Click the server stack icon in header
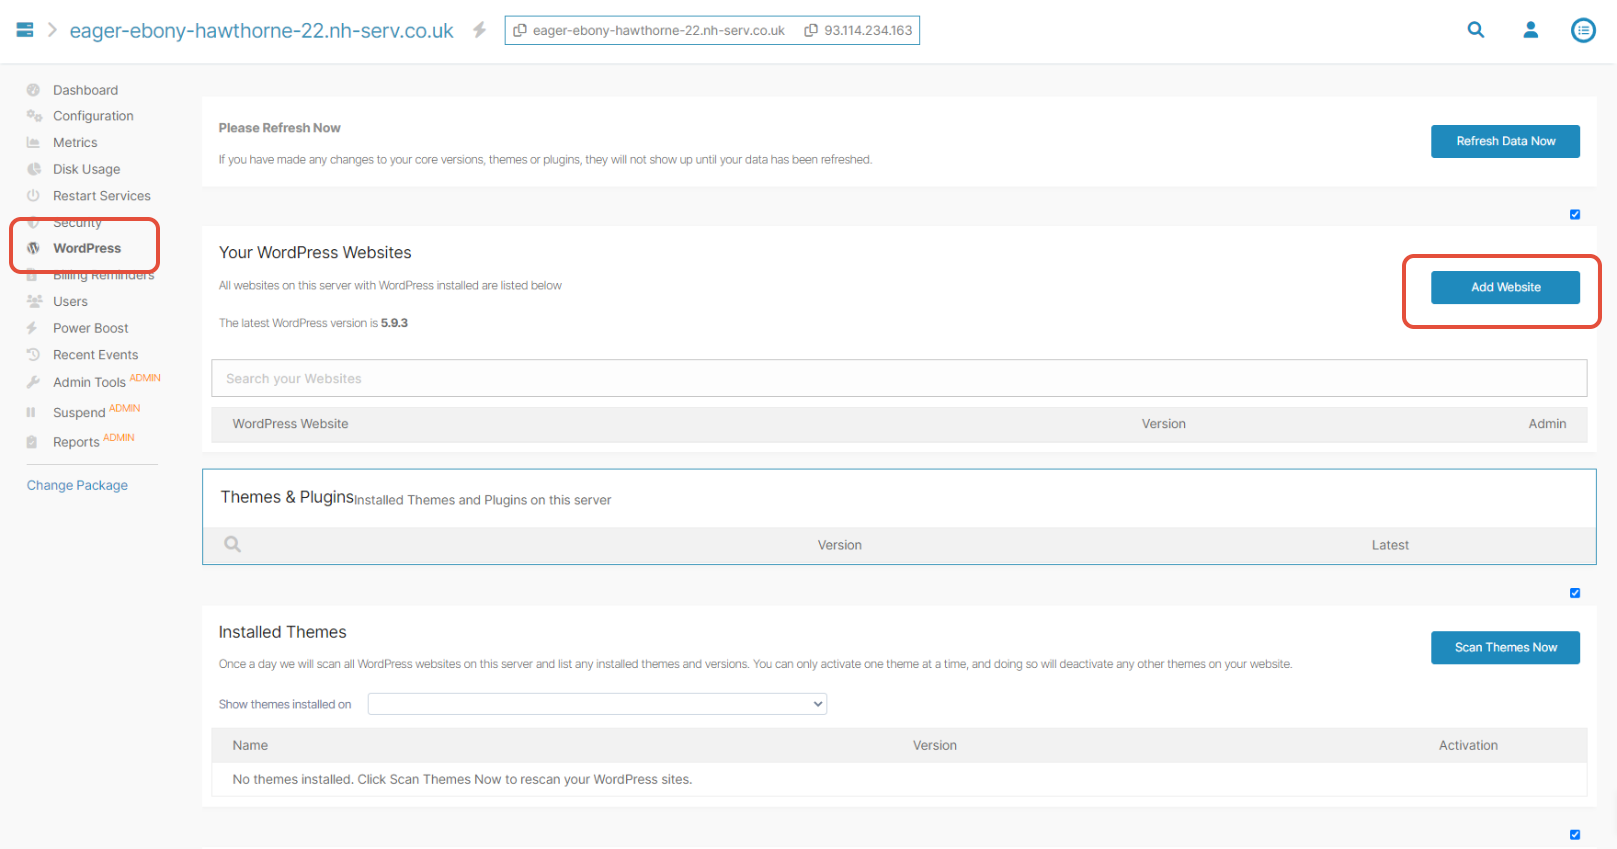 pyautogui.click(x=25, y=30)
